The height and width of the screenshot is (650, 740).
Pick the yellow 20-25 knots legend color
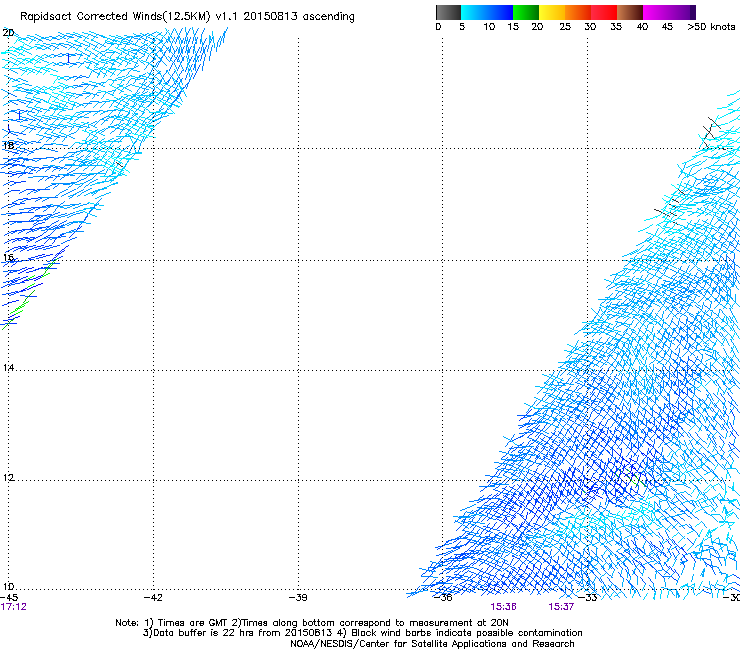click(552, 12)
